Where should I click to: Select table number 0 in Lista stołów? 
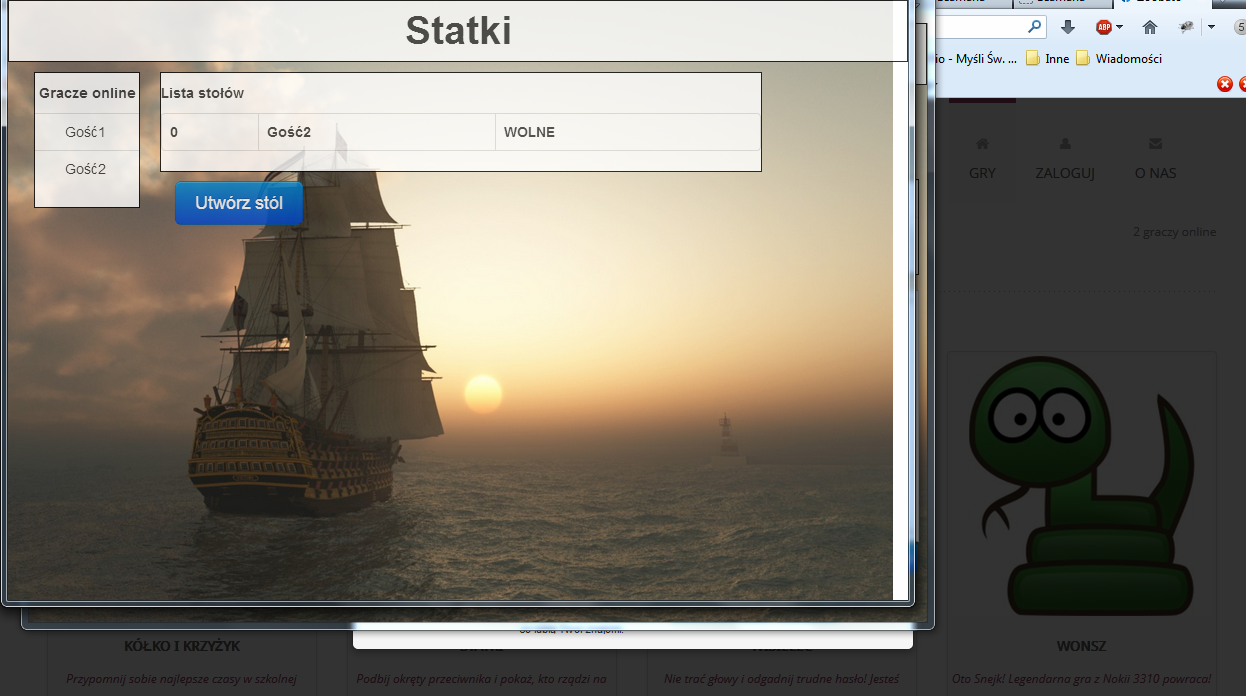[174, 132]
